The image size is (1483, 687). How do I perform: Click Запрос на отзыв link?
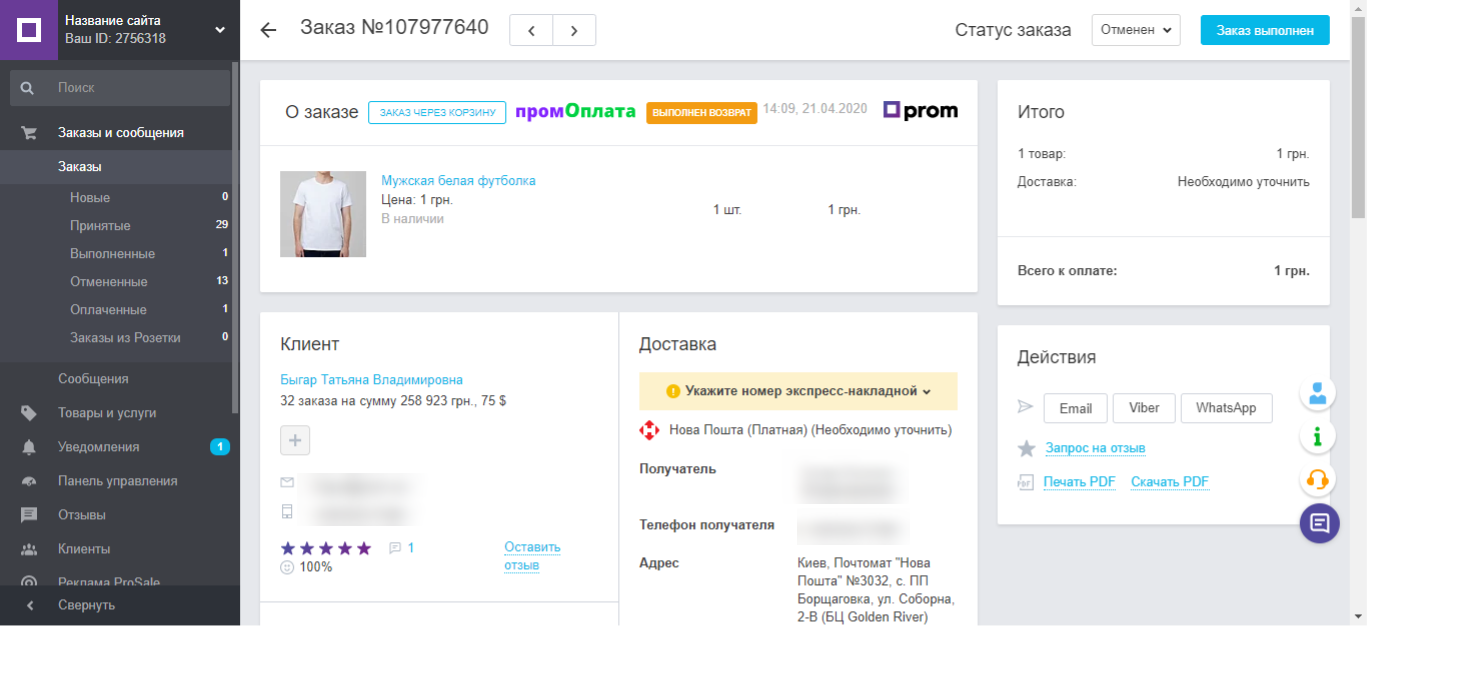(x=1095, y=448)
